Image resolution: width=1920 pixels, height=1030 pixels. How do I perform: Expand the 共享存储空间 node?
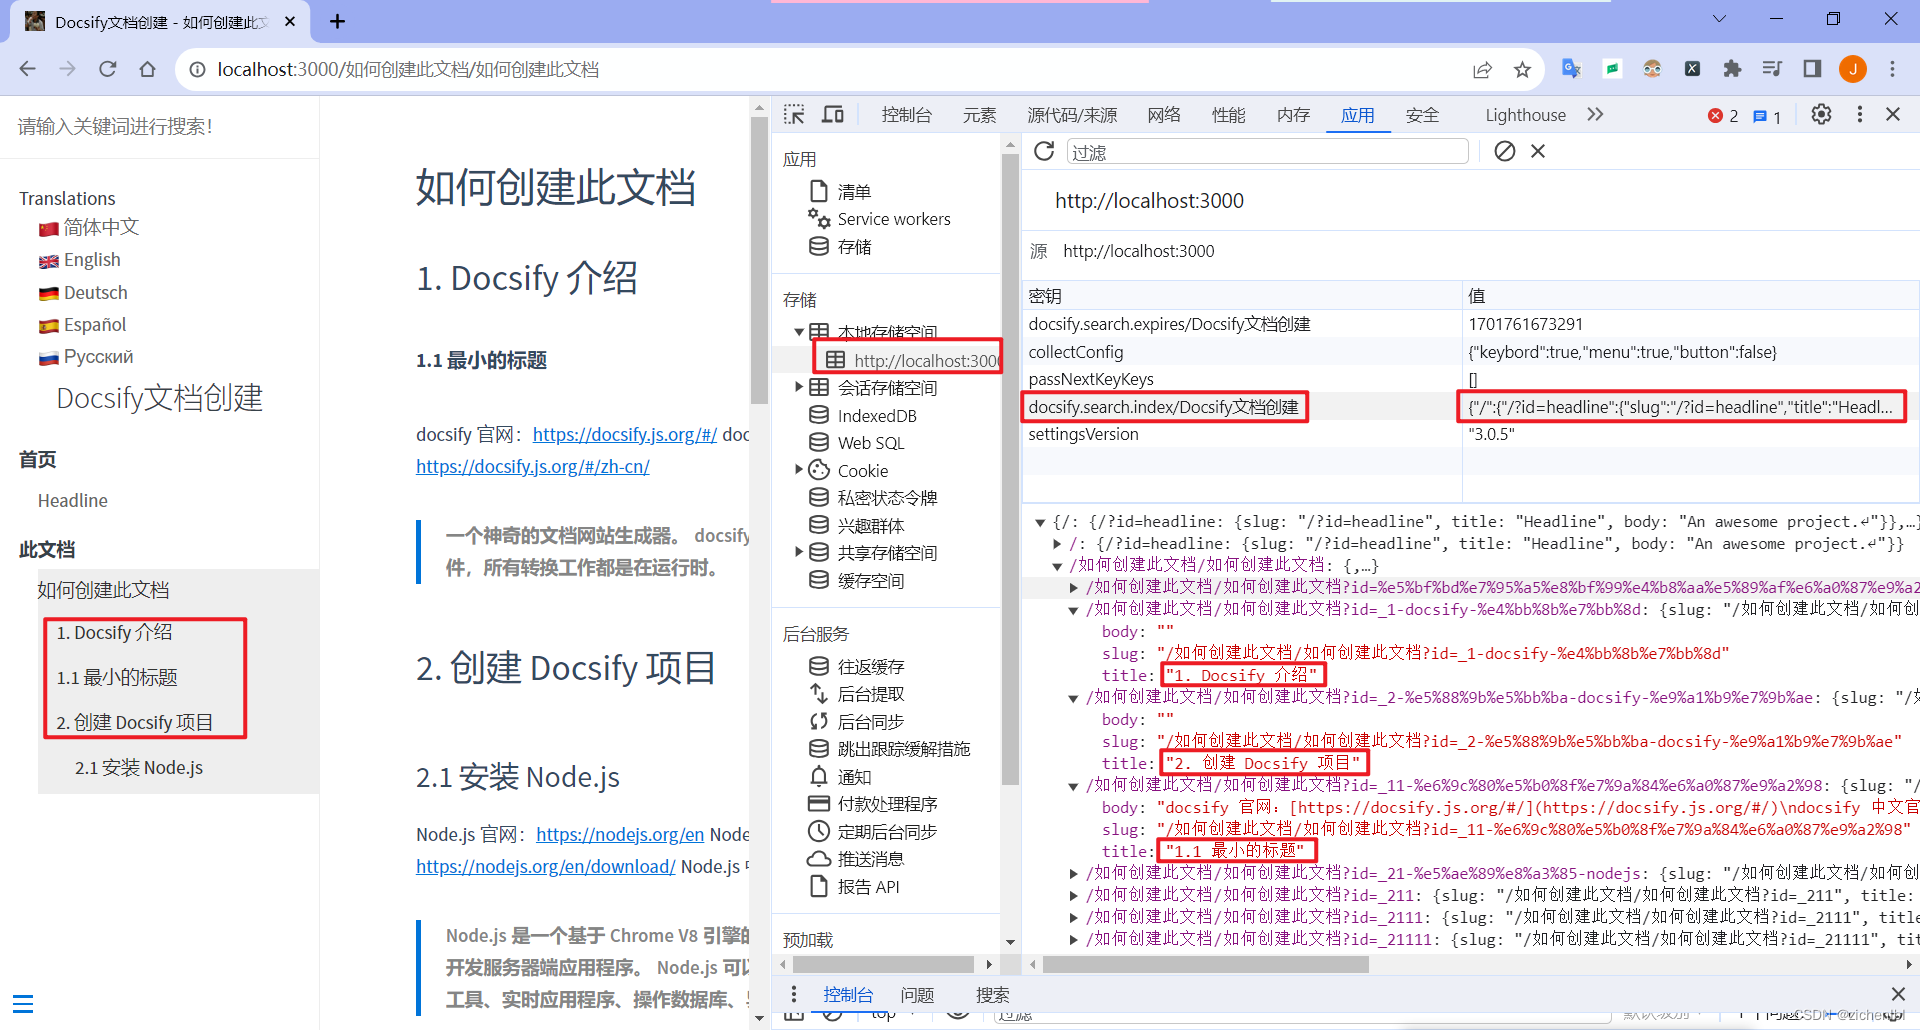click(799, 552)
